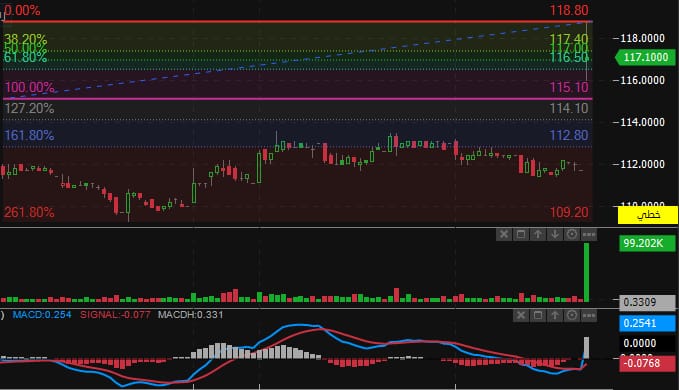Viewport: 679px width, 390px height.
Task: Maximize the volume indicator panel
Action: pos(521,234)
